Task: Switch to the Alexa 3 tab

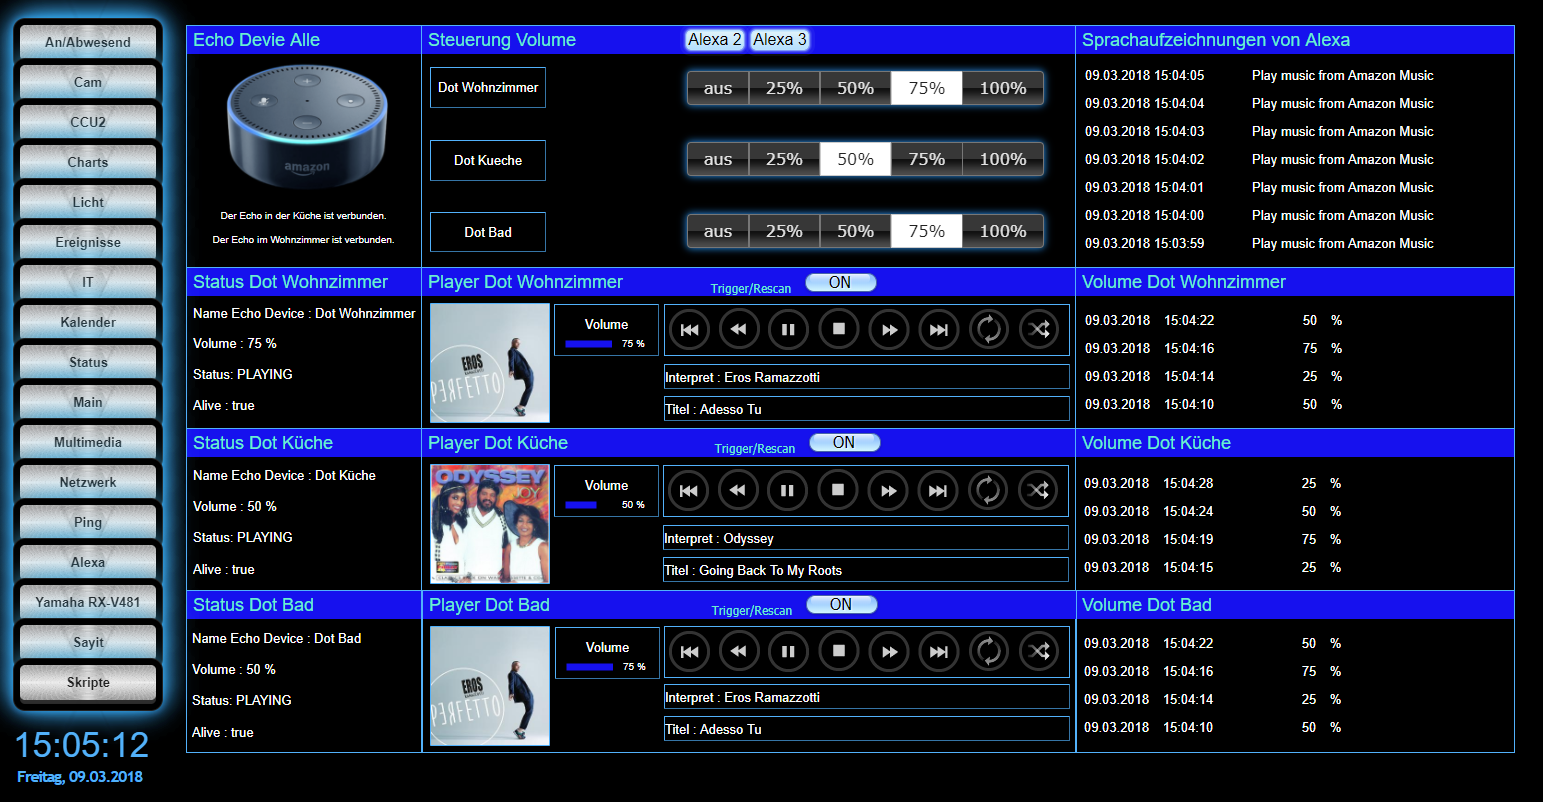Action: coord(780,40)
